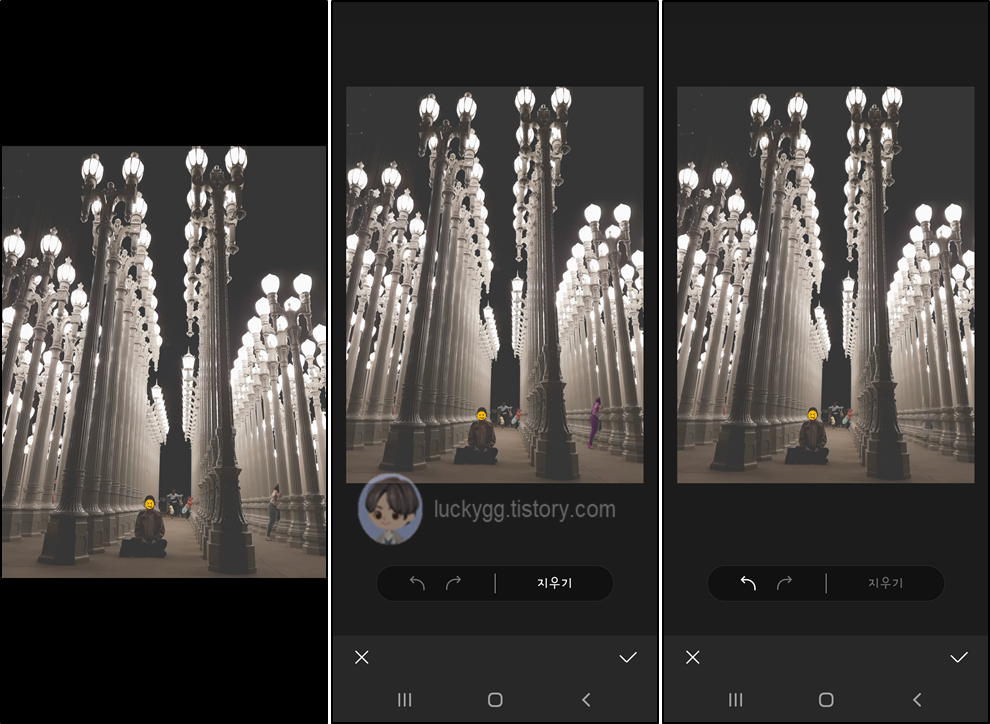This screenshot has height=724, width=990.
Task: Tap purple highlighted person in middle photo
Action: click(x=595, y=422)
